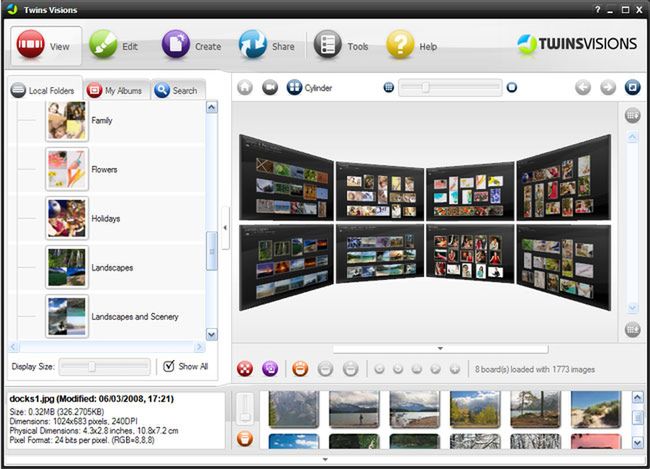This screenshot has height=469, width=650.
Task: Click the first gray round icon after orange one
Action: [x=325, y=369]
